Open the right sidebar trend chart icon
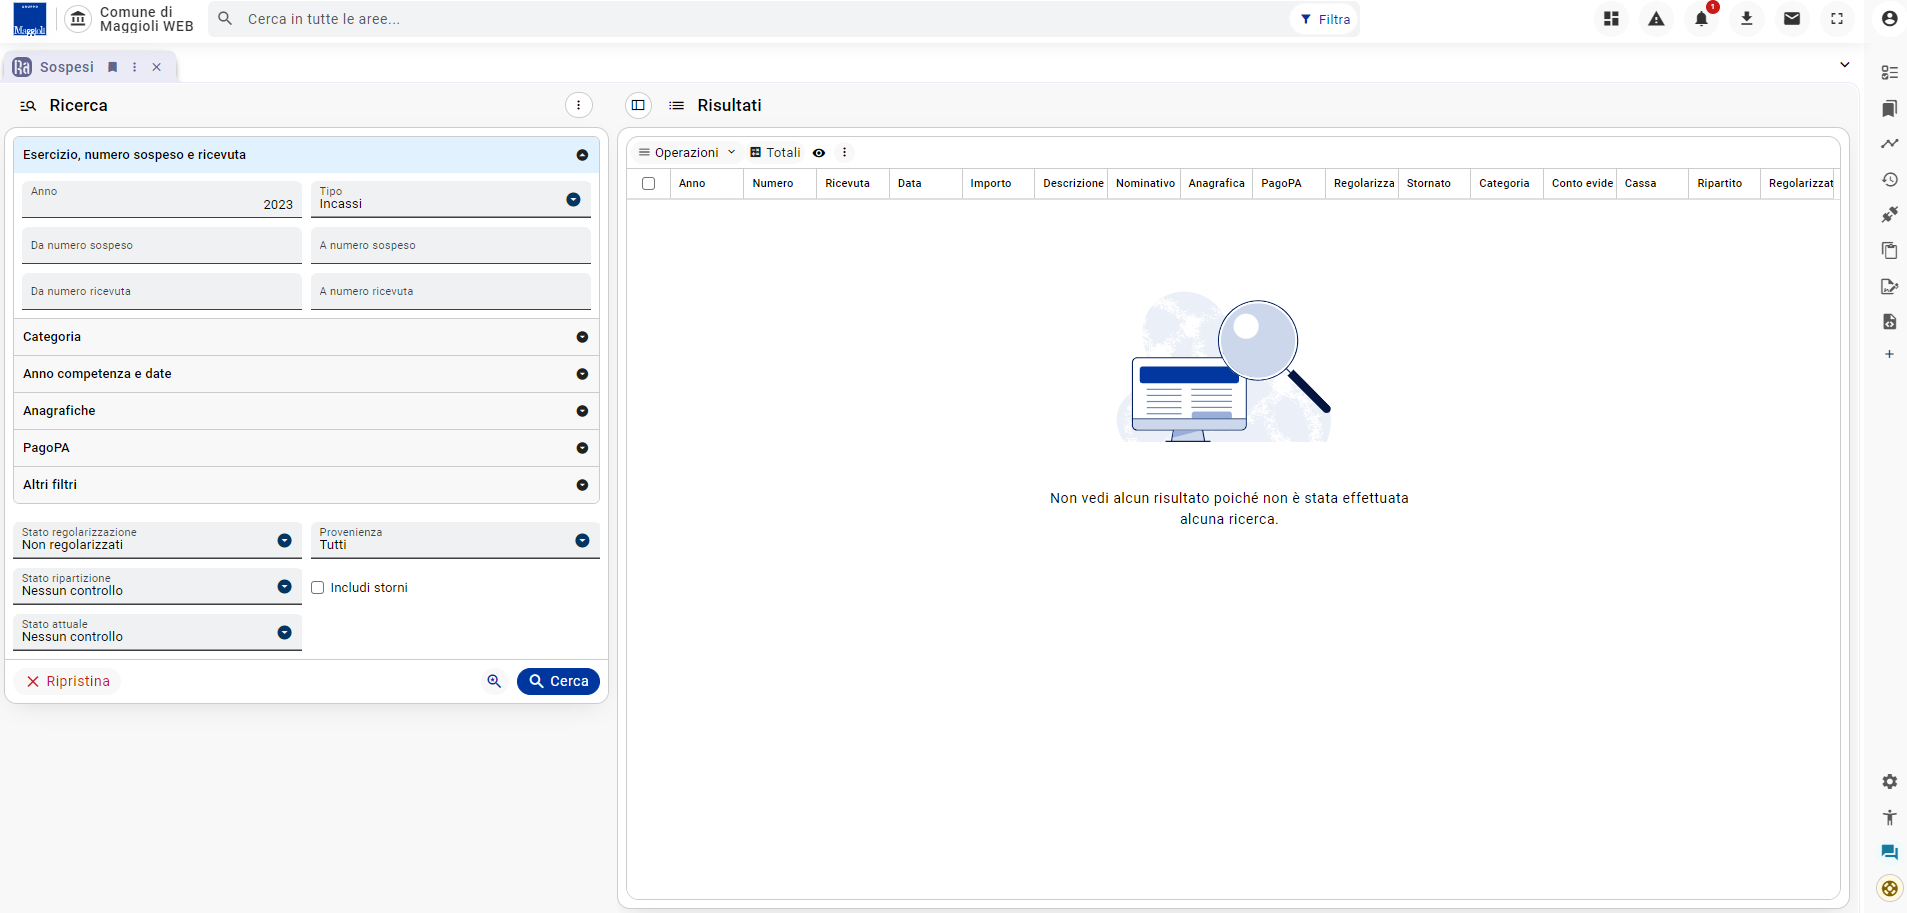 click(1889, 144)
